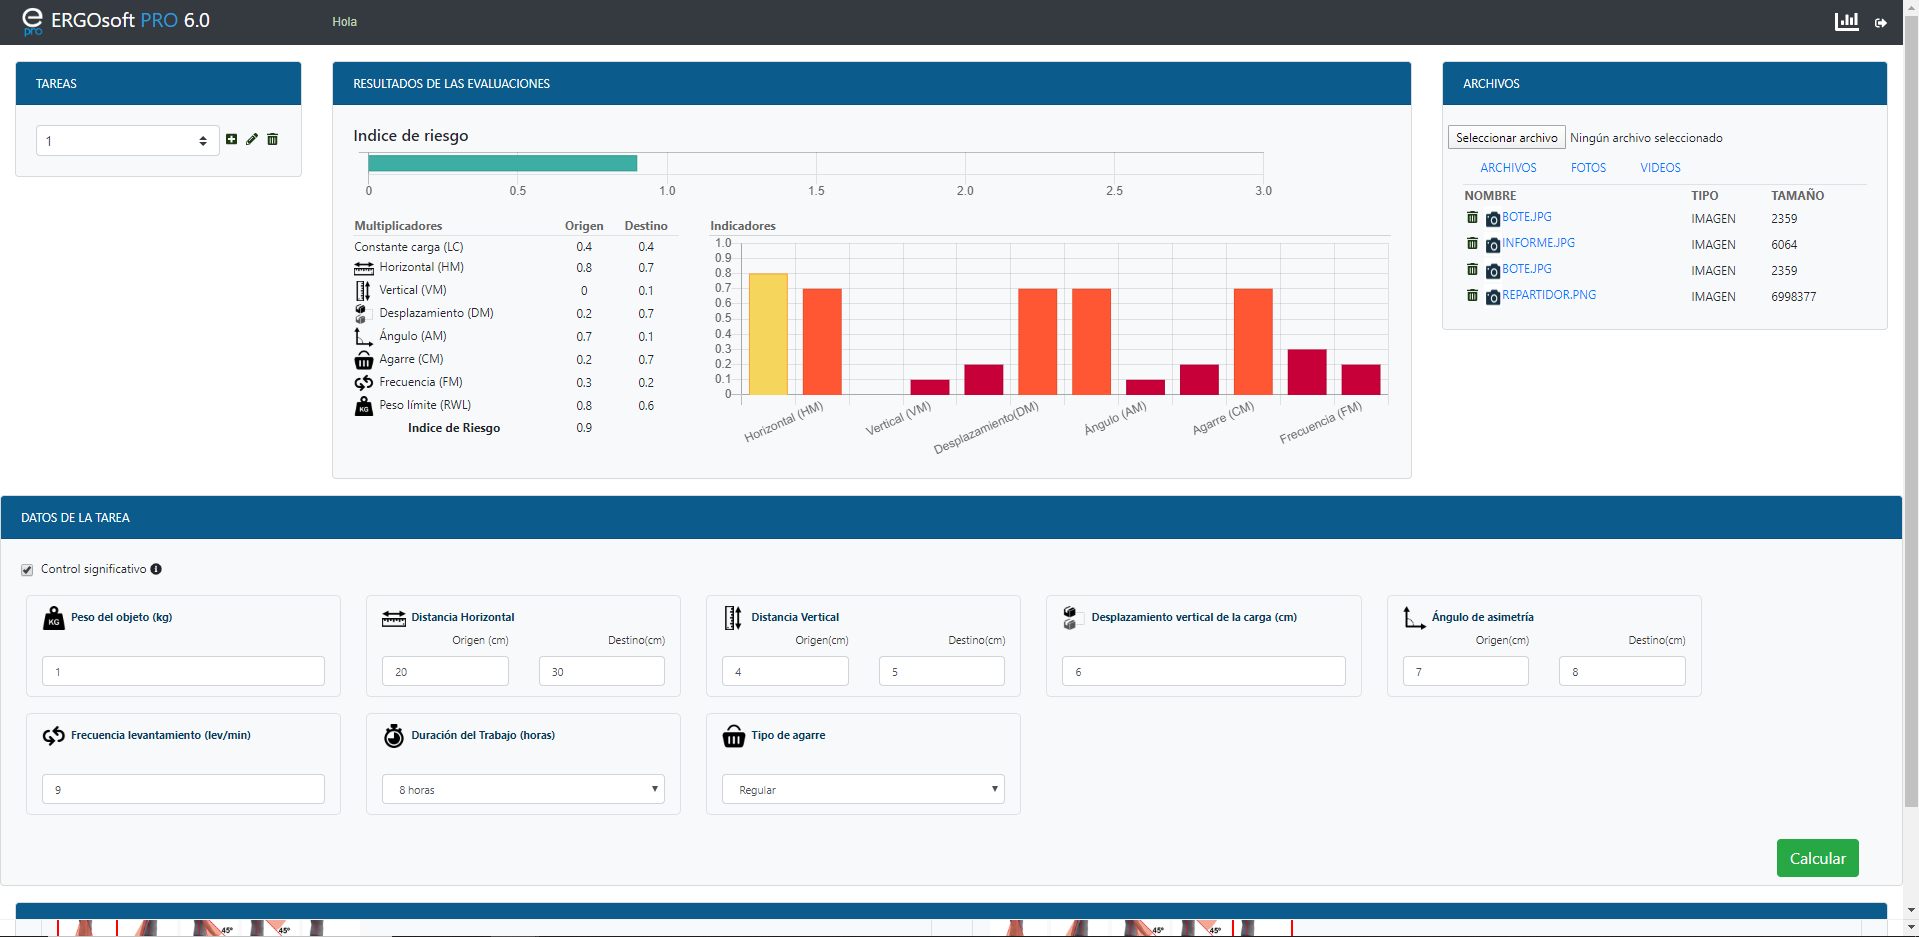This screenshot has width=1919, height=937.
Task: Edit the task with pencil icon
Action: [252, 139]
